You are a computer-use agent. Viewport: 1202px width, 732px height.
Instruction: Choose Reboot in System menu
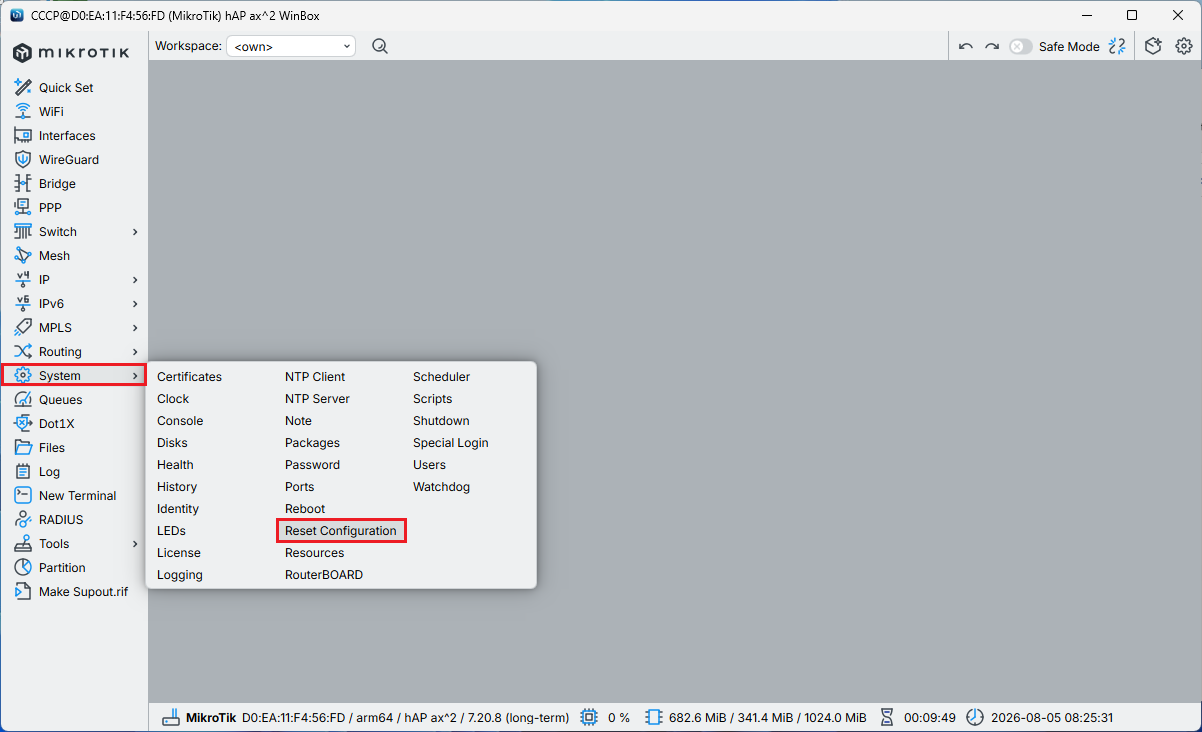coord(305,509)
